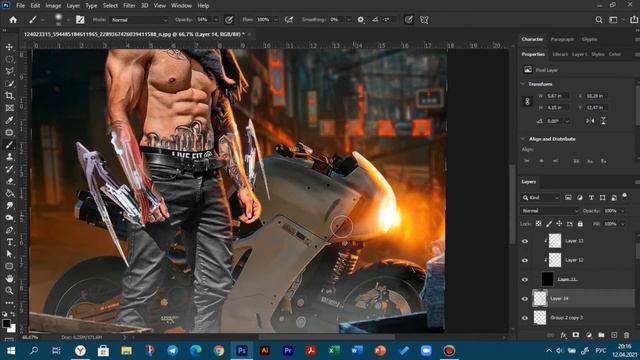Select the Path Selection tool
This screenshot has width=640, height=360.
tap(9, 254)
